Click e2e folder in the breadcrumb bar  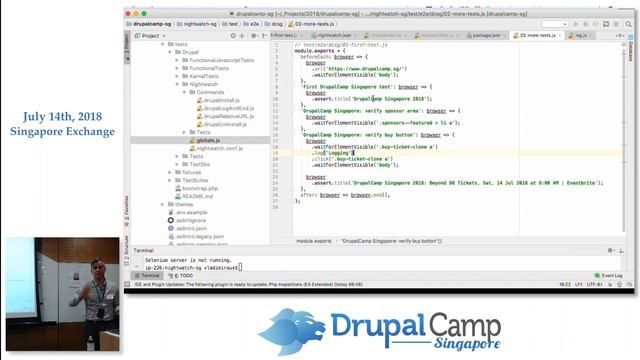pos(251,24)
